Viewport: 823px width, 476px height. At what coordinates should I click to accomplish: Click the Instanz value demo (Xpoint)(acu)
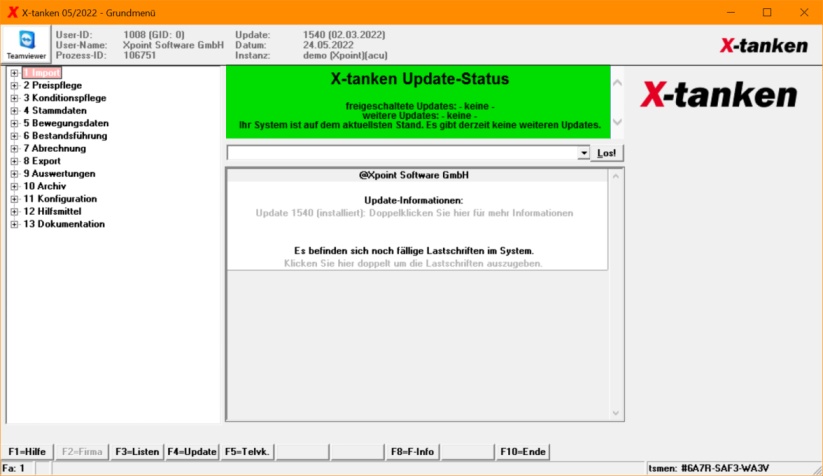(x=345, y=56)
